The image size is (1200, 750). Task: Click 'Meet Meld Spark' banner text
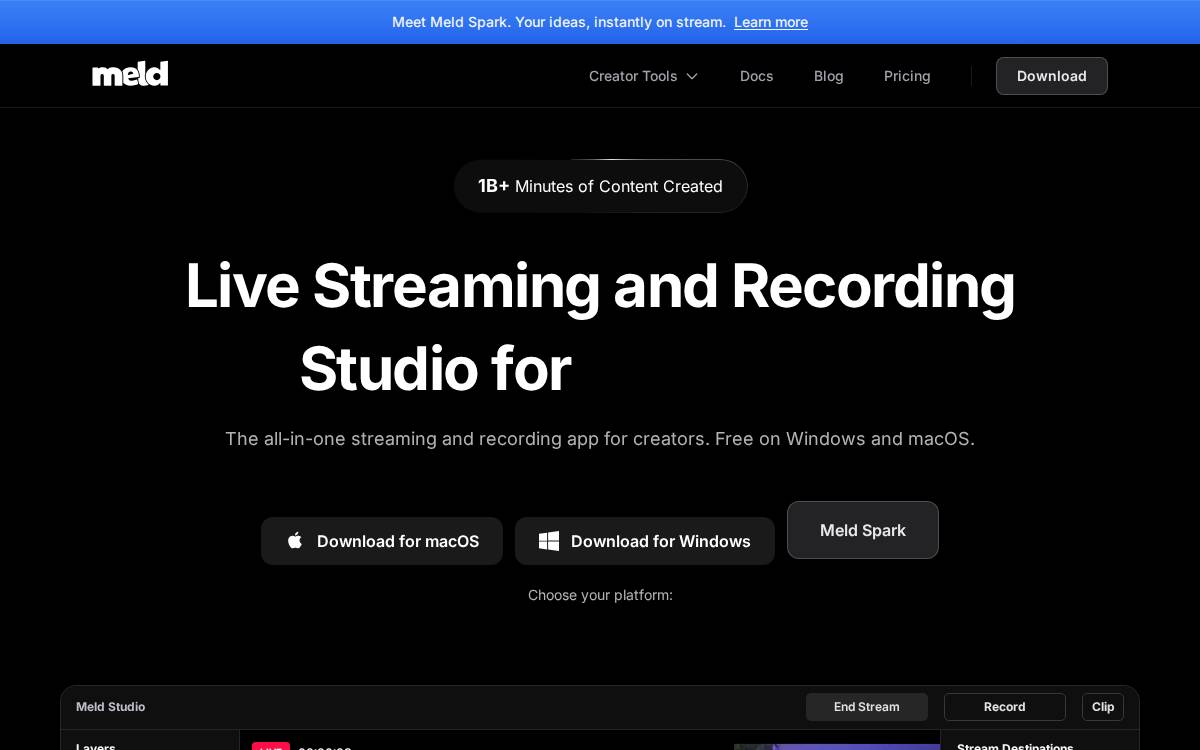click(x=559, y=22)
